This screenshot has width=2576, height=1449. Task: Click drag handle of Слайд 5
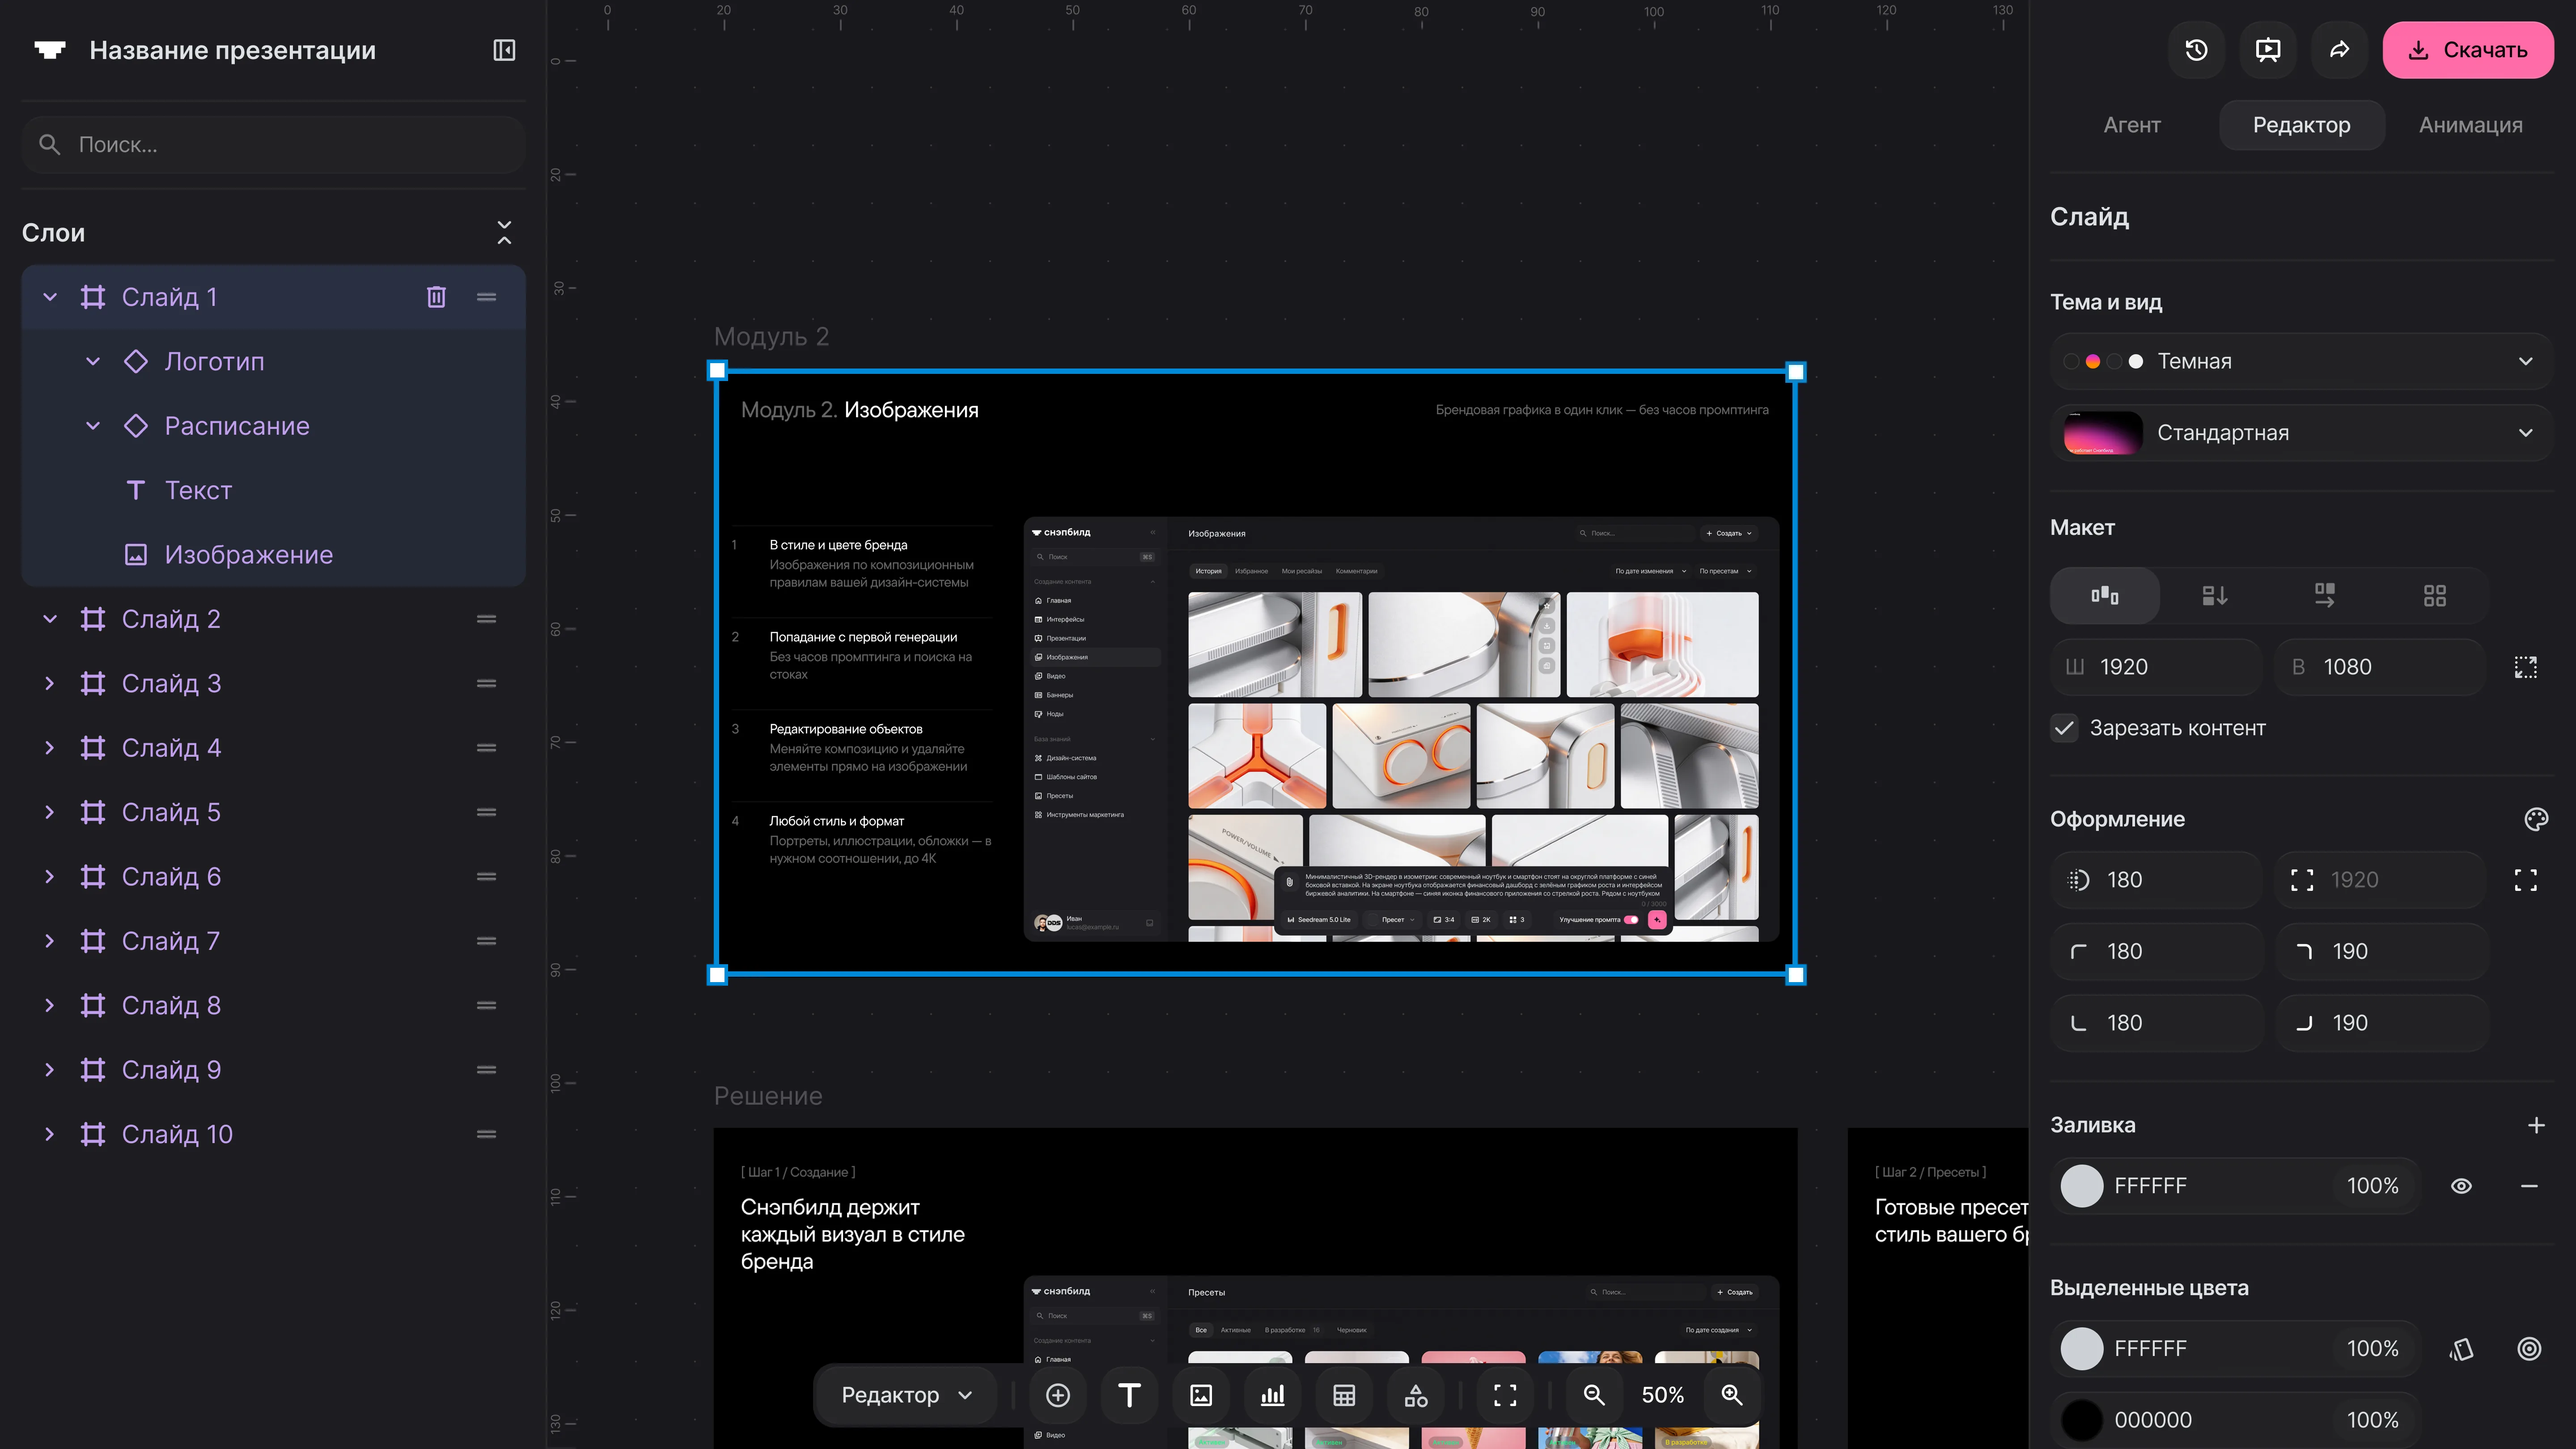tap(487, 812)
